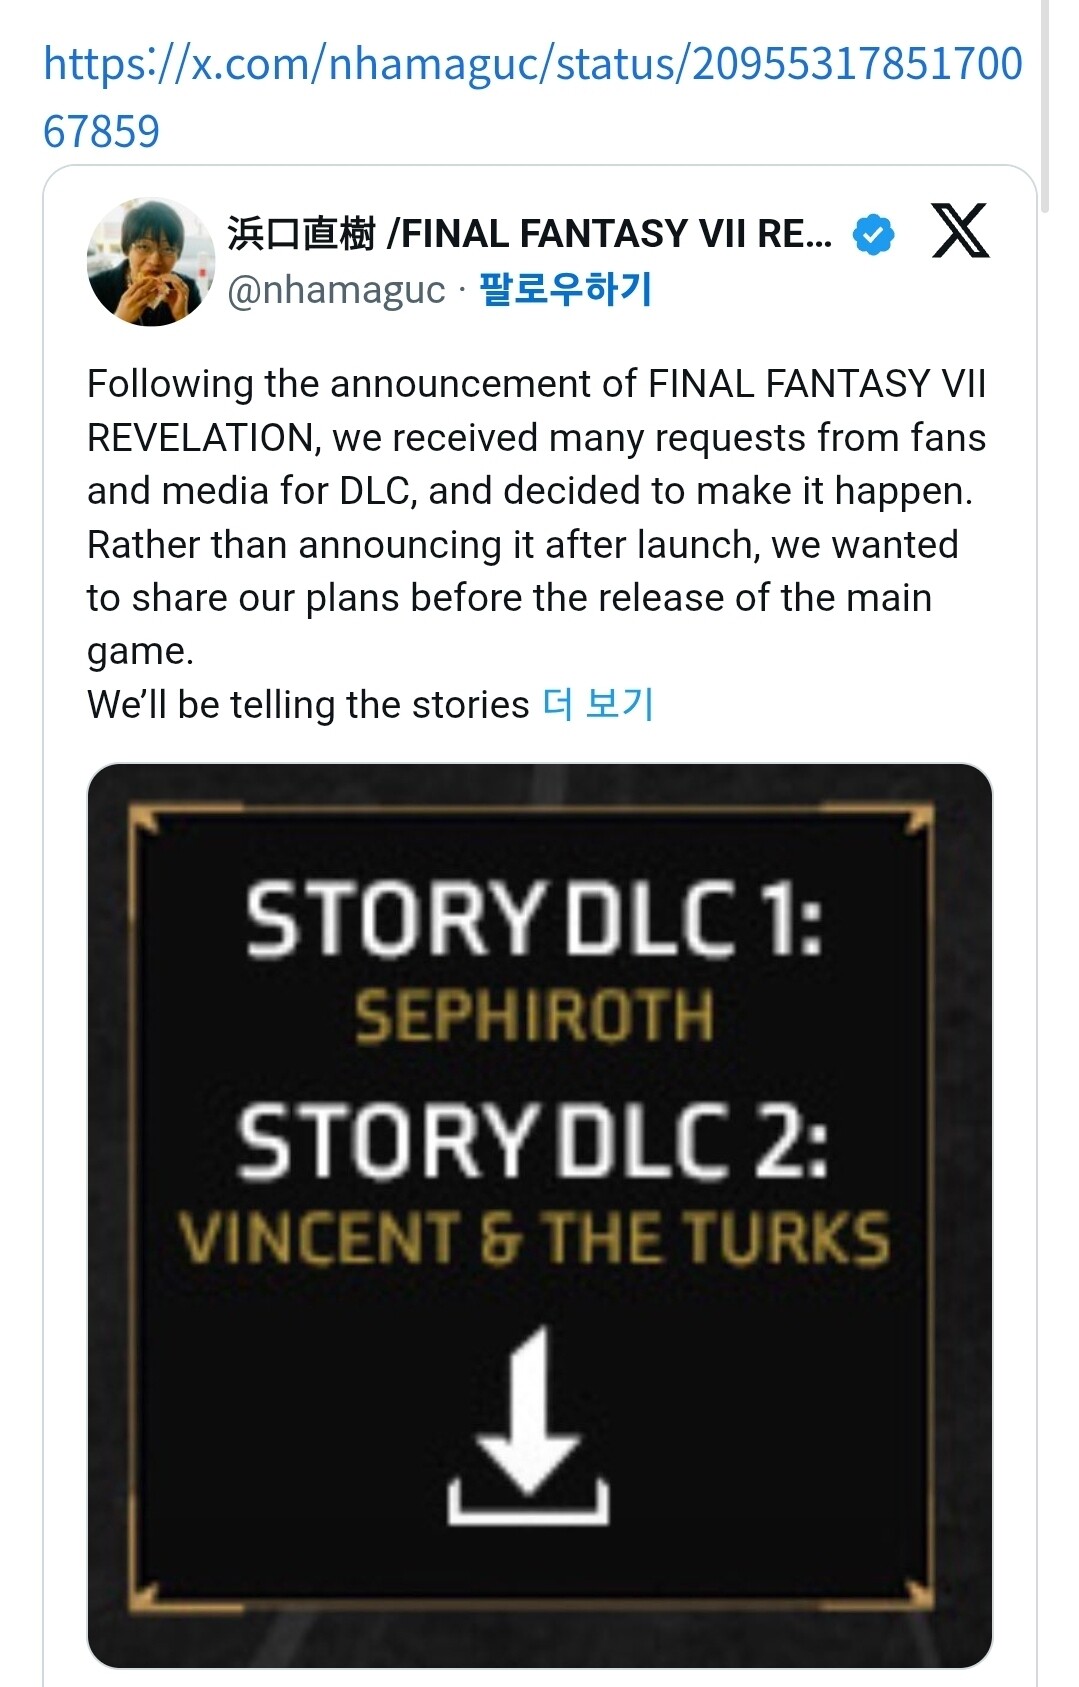Click the display name 浜口直樹 /FINAL FANTASY VII RE...
Screen dimensions: 1079x1687
(530, 234)
